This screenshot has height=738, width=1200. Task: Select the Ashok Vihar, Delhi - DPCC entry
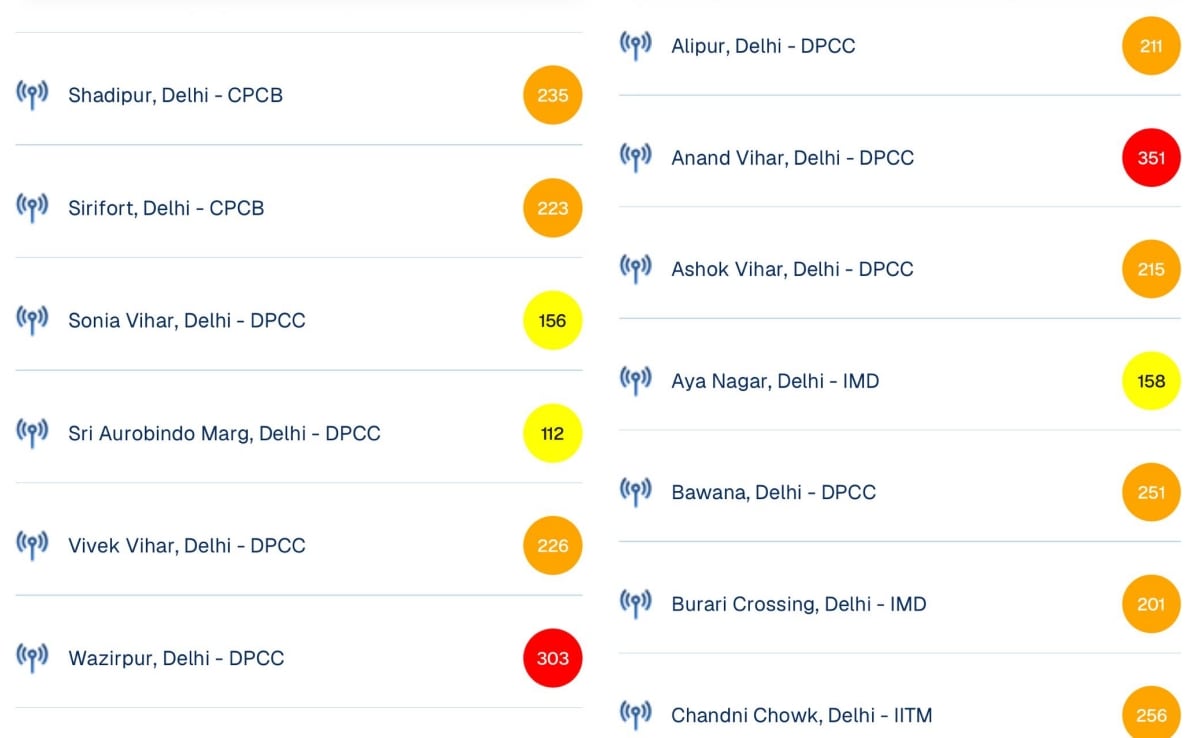click(792, 269)
